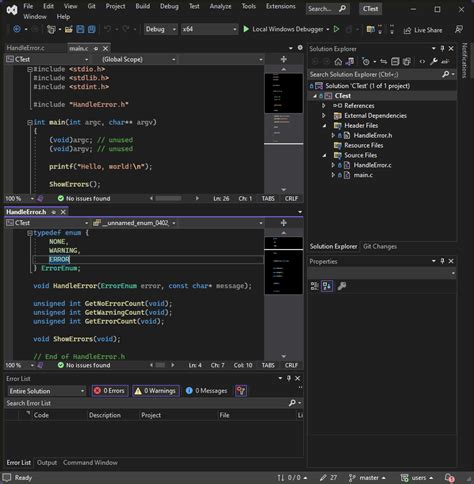Viewport: 474px width, 484px height.
Task: Open the x64 platform dropdown
Action: tap(209, 29)
